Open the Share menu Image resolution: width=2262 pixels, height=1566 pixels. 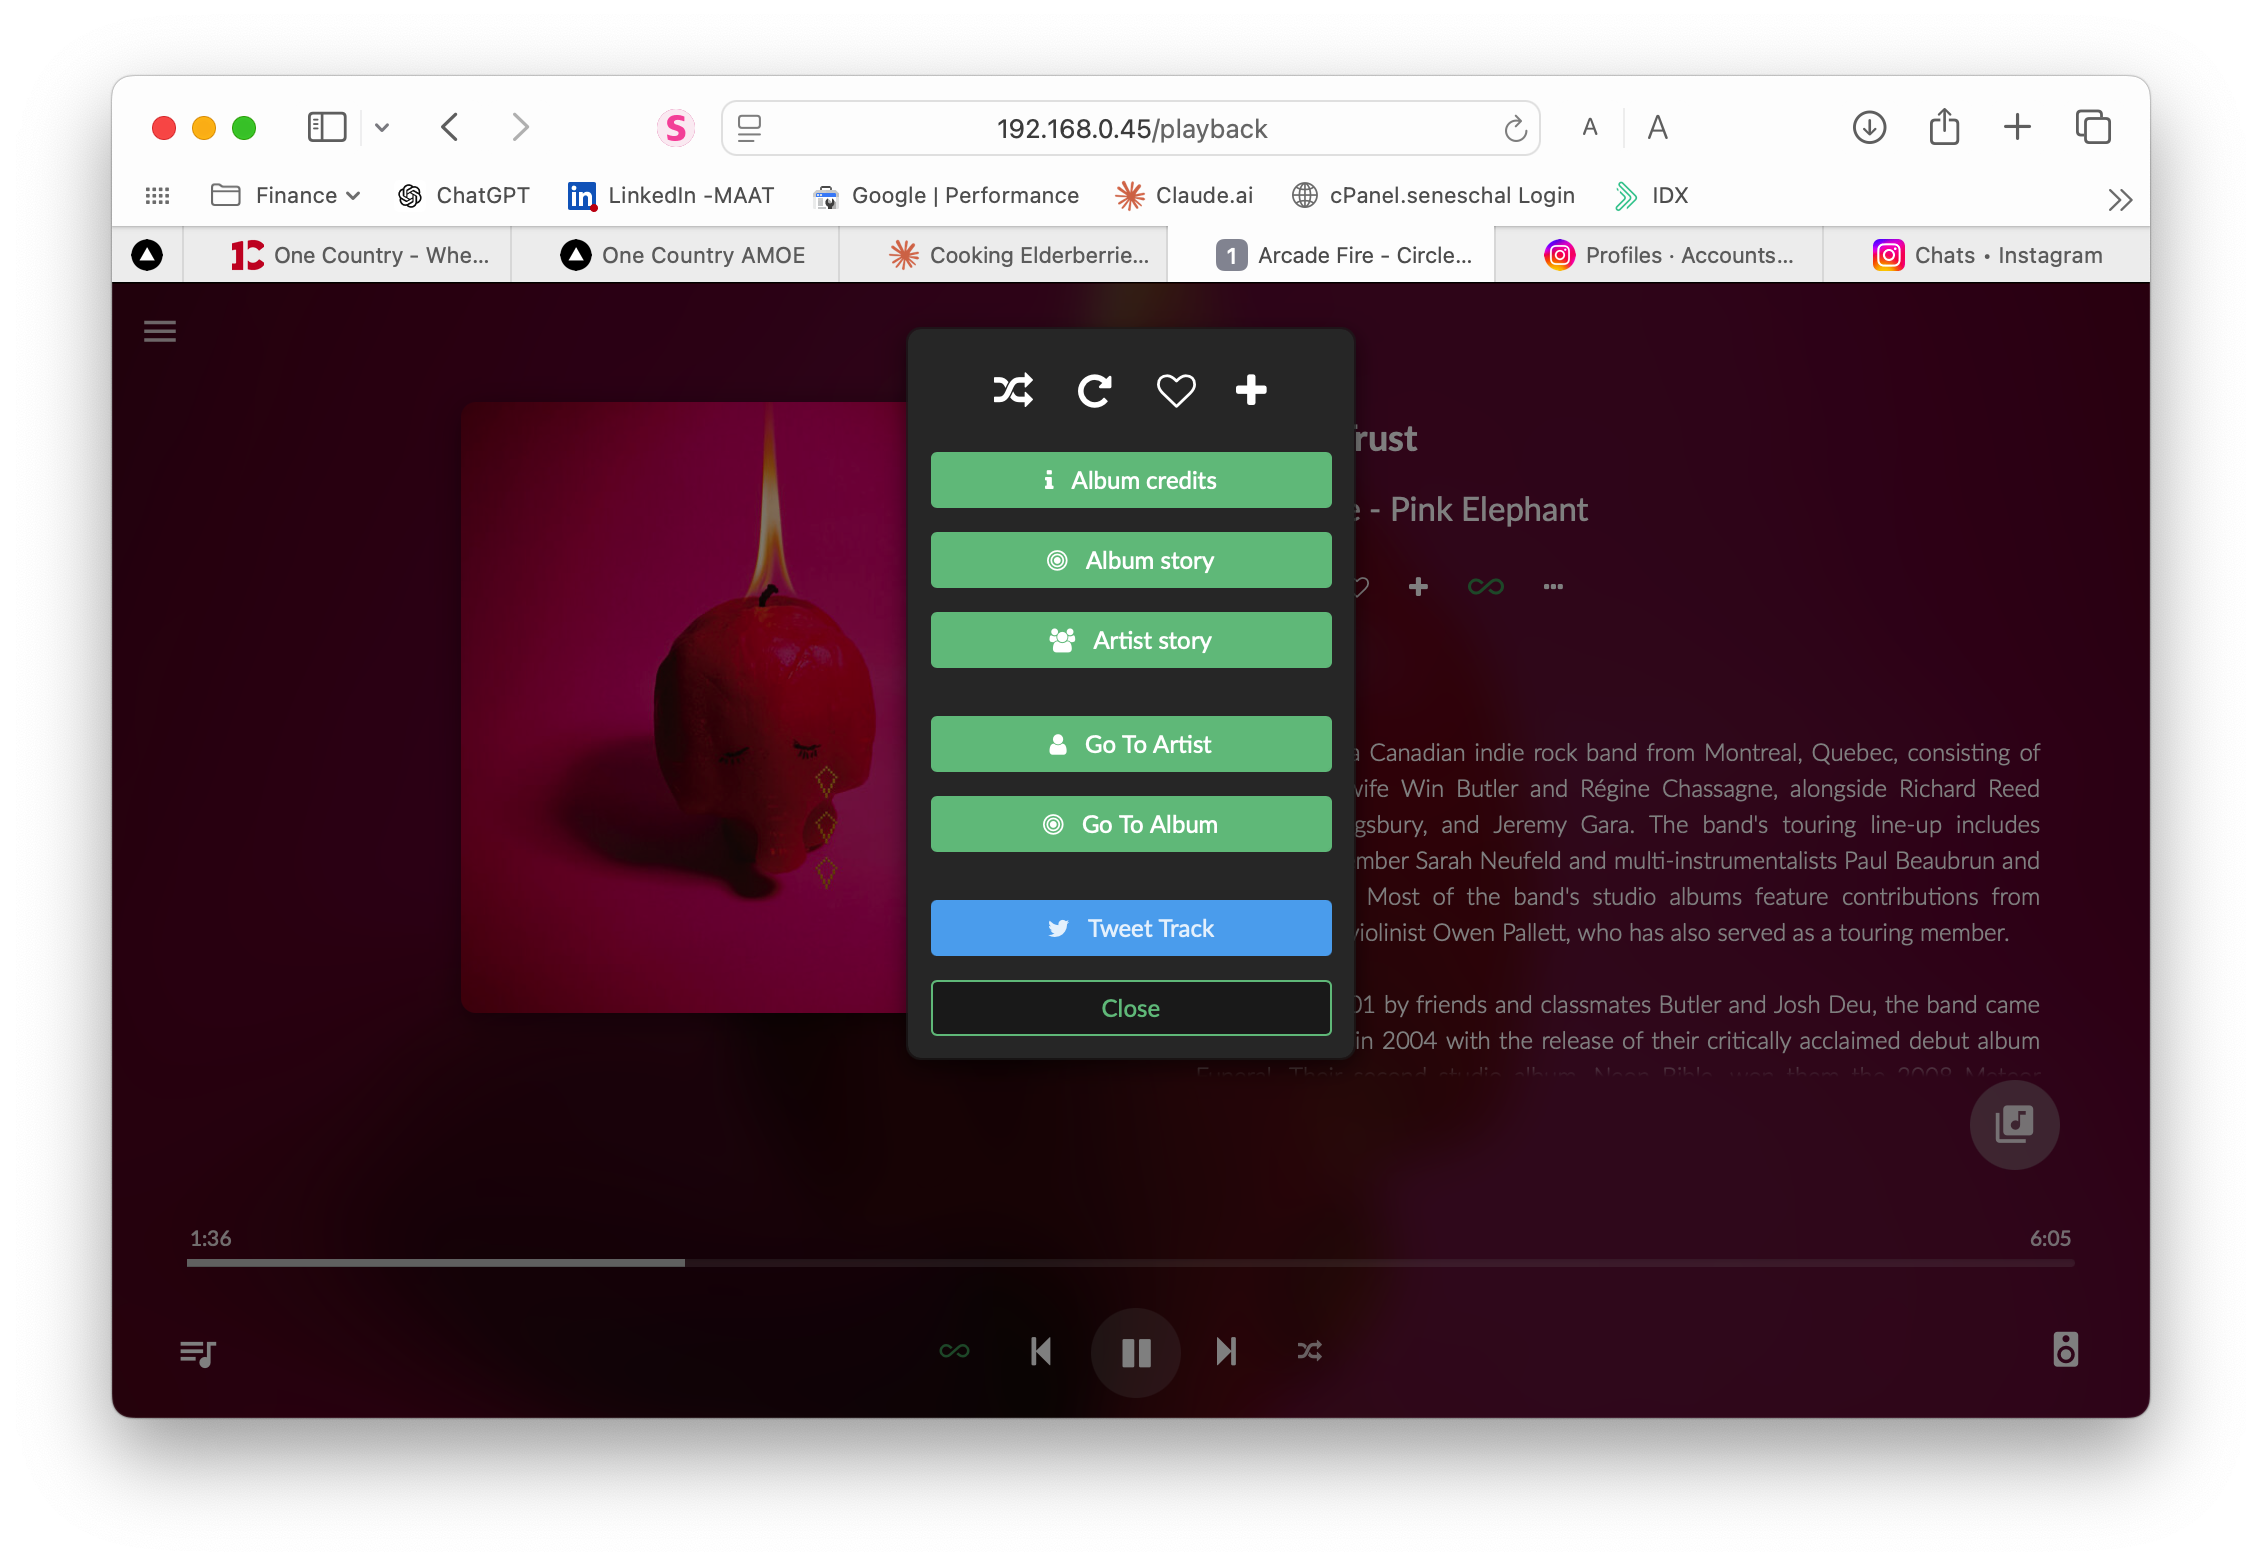pos(1944,126)
